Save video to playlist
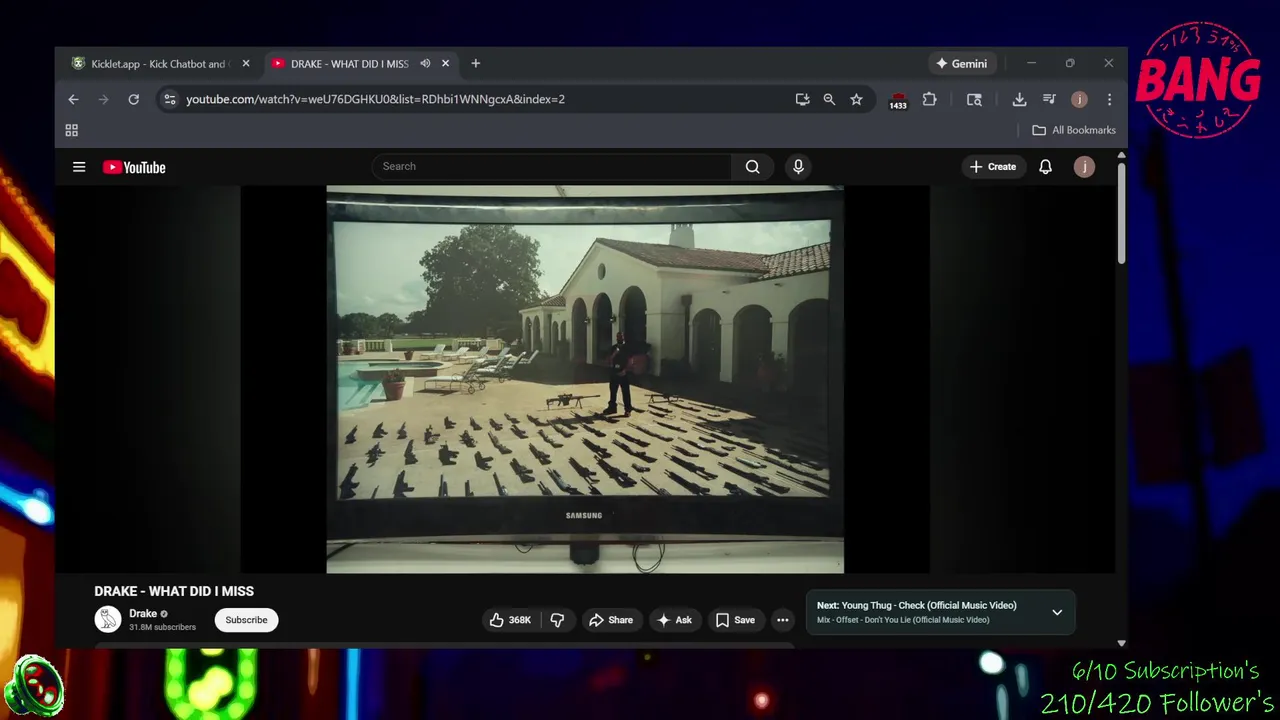 point(735,620)
